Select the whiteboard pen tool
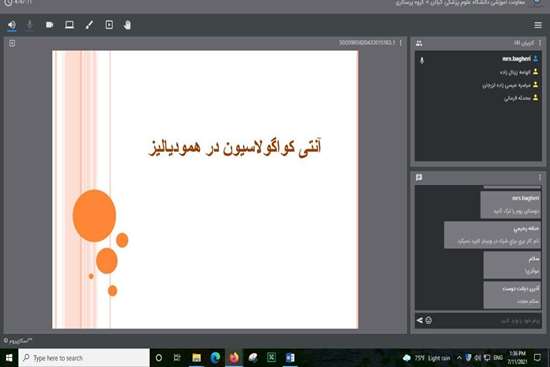This screenshot has height=367, width=550. point(89,25)
